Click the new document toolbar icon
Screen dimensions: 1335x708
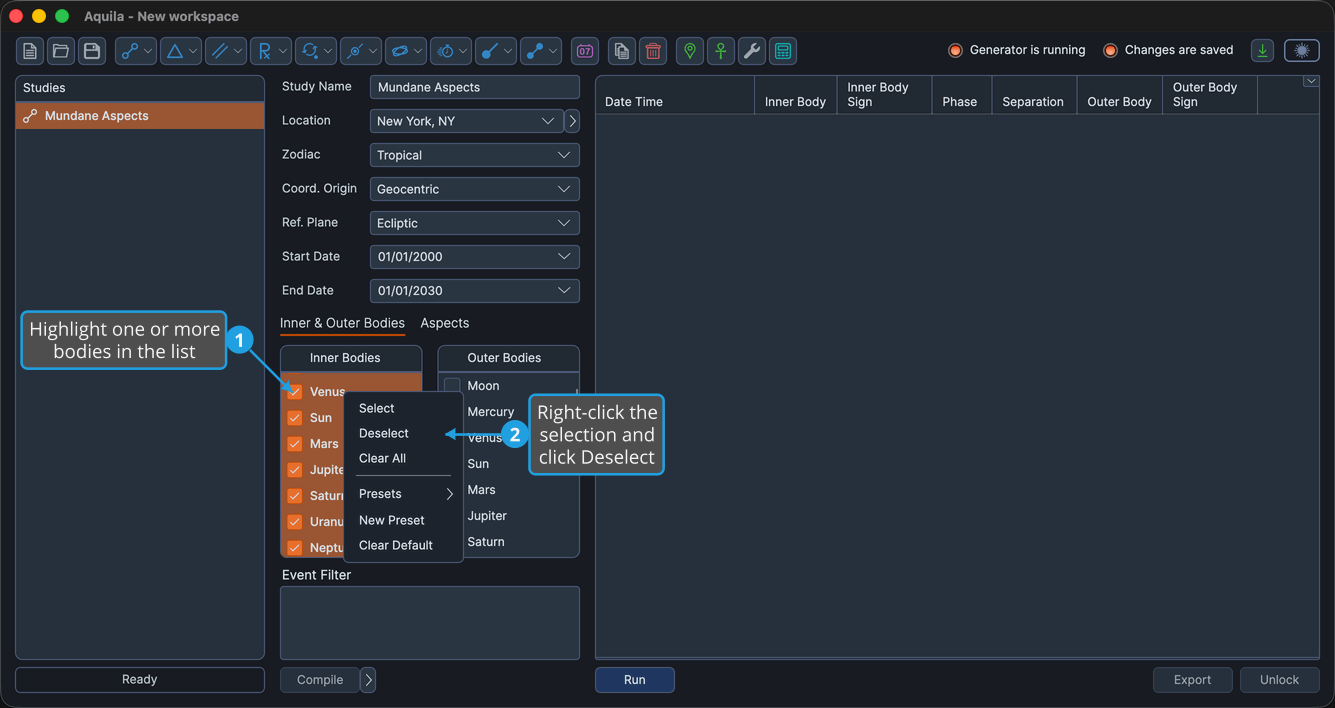click(x=30, y=51)
